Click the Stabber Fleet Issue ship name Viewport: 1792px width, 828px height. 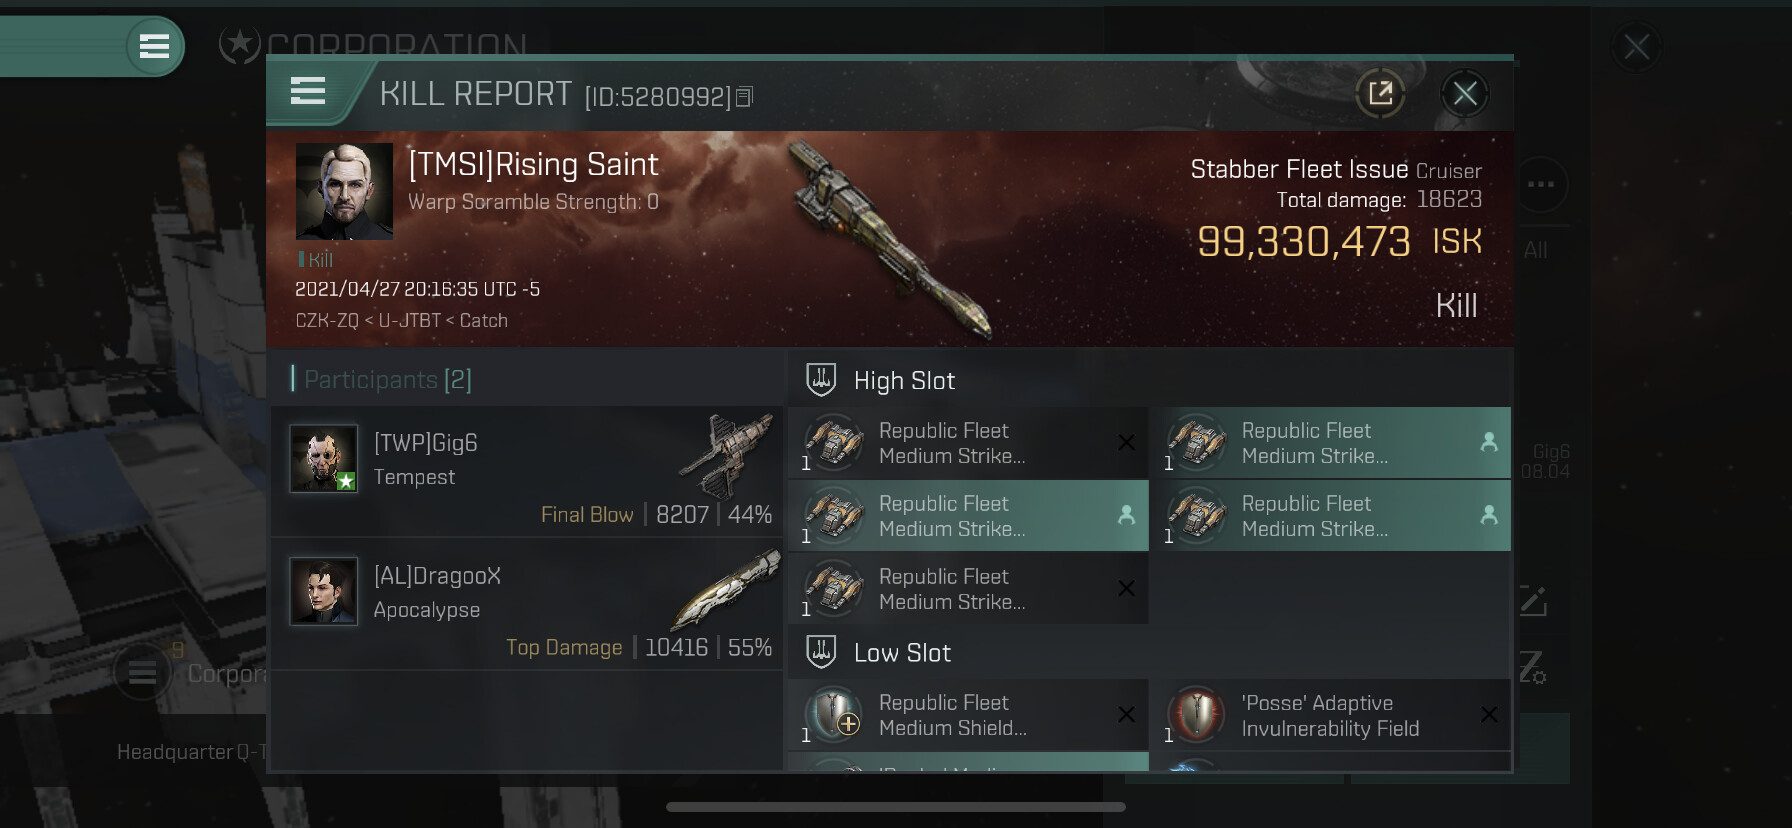pos(1299,169)
